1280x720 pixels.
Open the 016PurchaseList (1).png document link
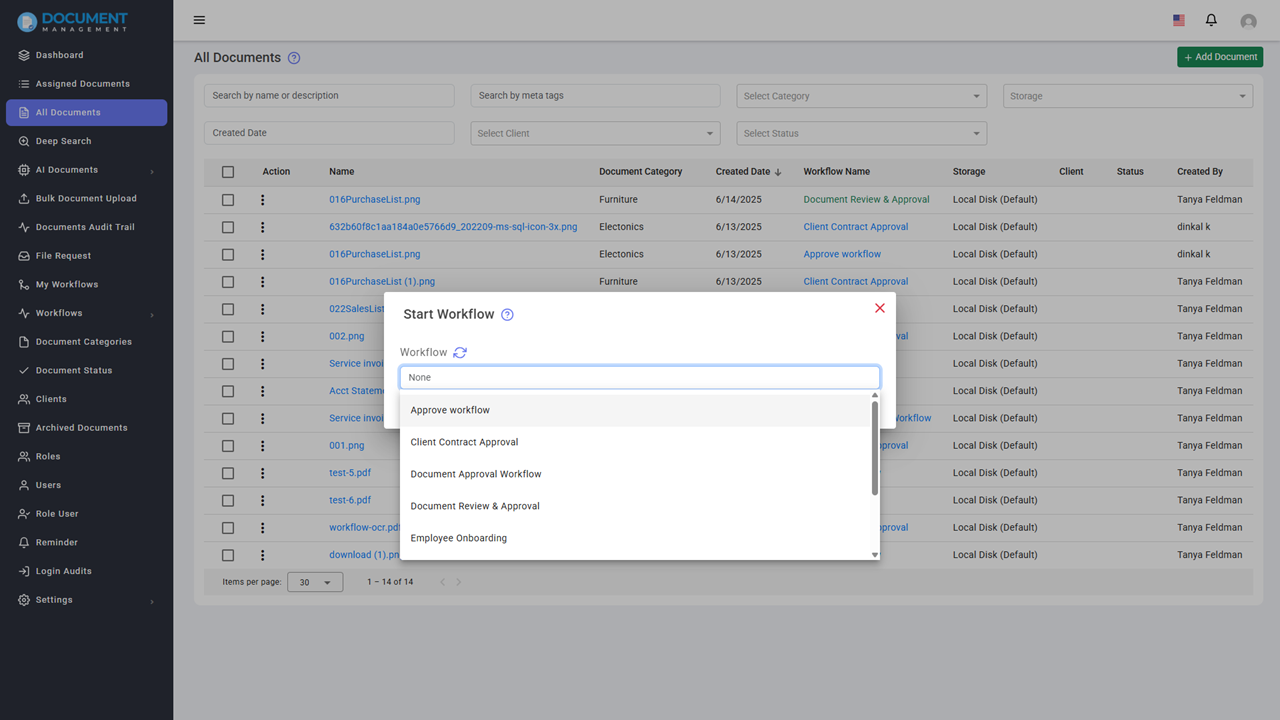382,282
